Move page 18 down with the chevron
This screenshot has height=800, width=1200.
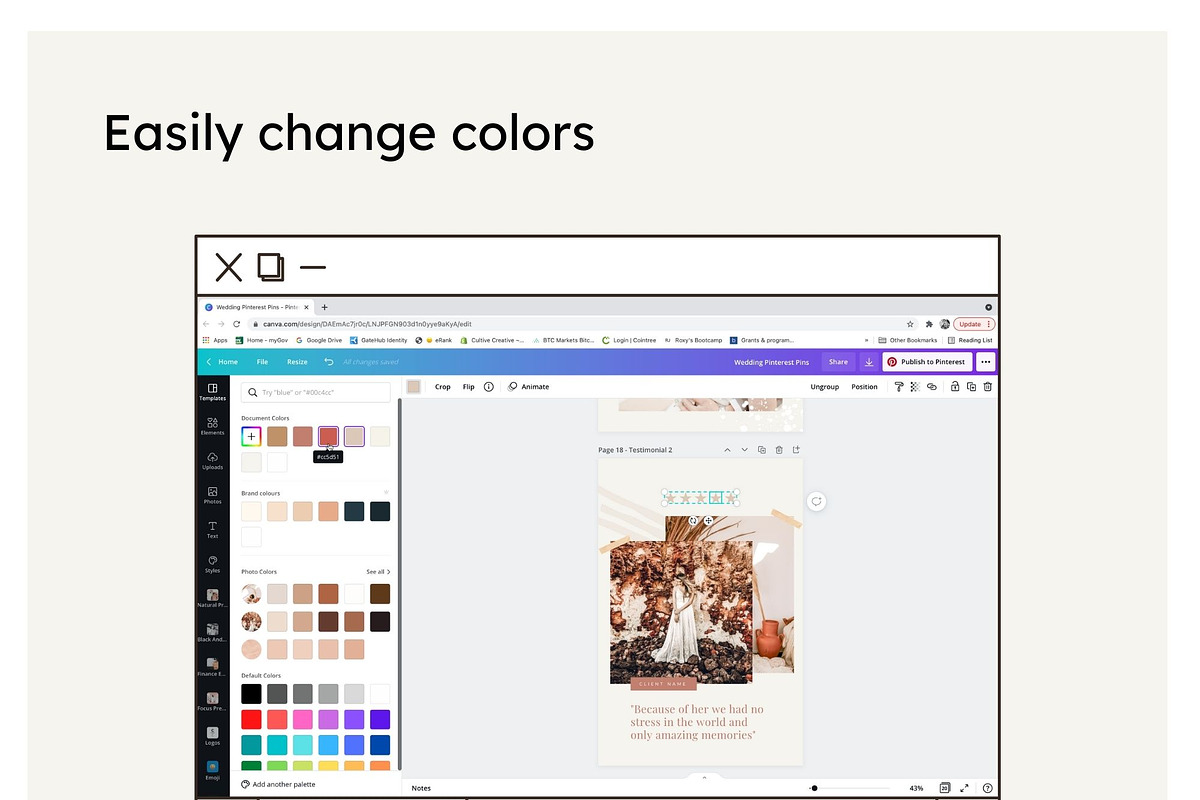point(744,450)
